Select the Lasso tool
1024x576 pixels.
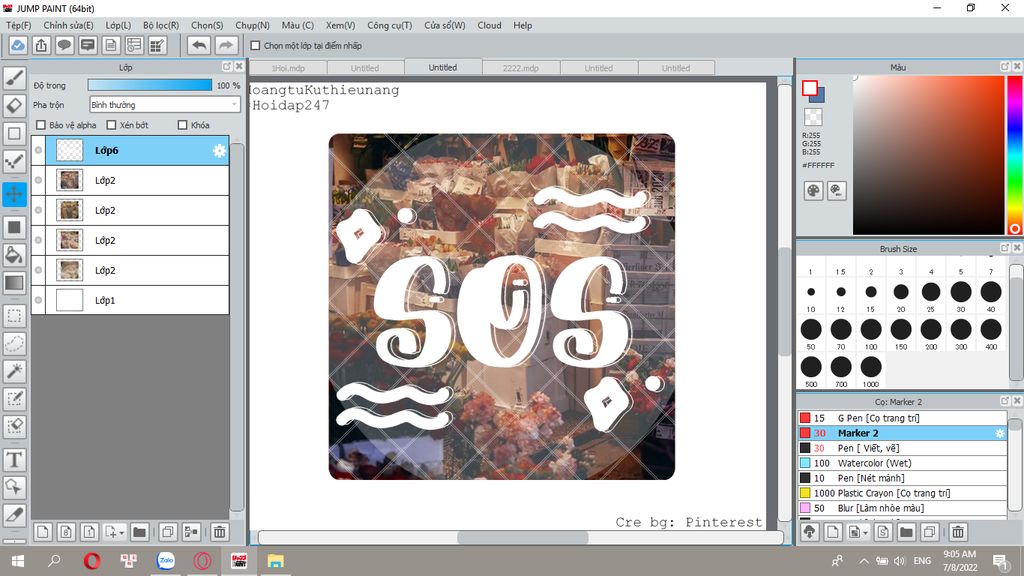click(14, 344)
